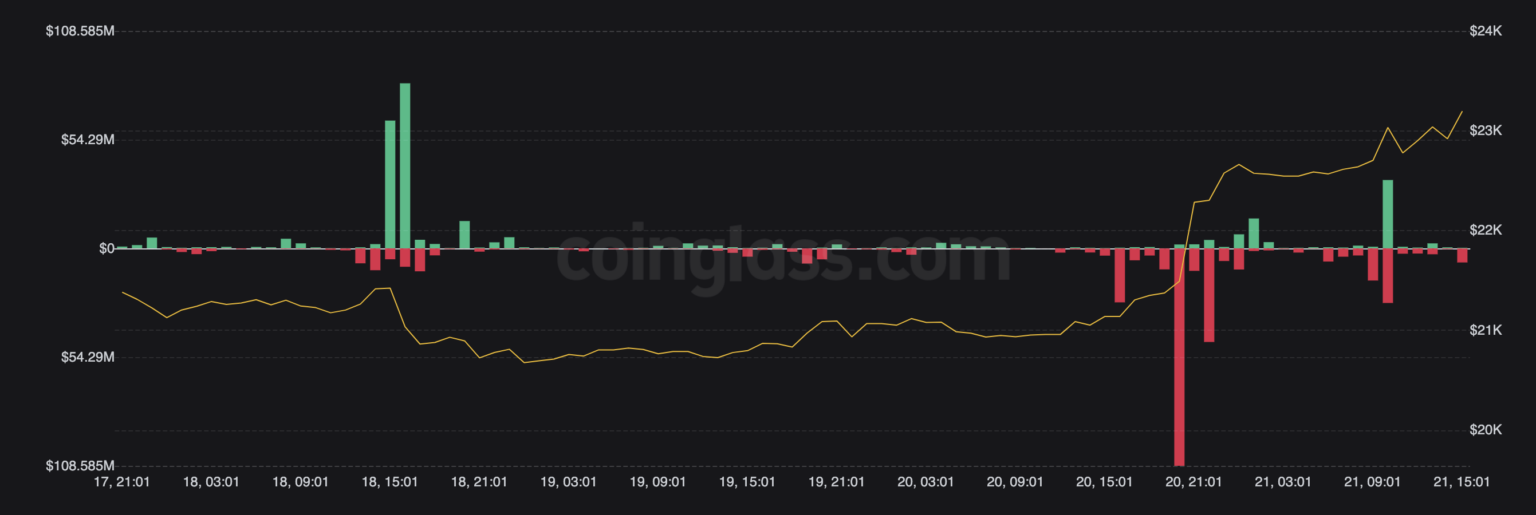Click the 20, 09:01 time label
1536x515 pixels.
[x=1016, y=482]
